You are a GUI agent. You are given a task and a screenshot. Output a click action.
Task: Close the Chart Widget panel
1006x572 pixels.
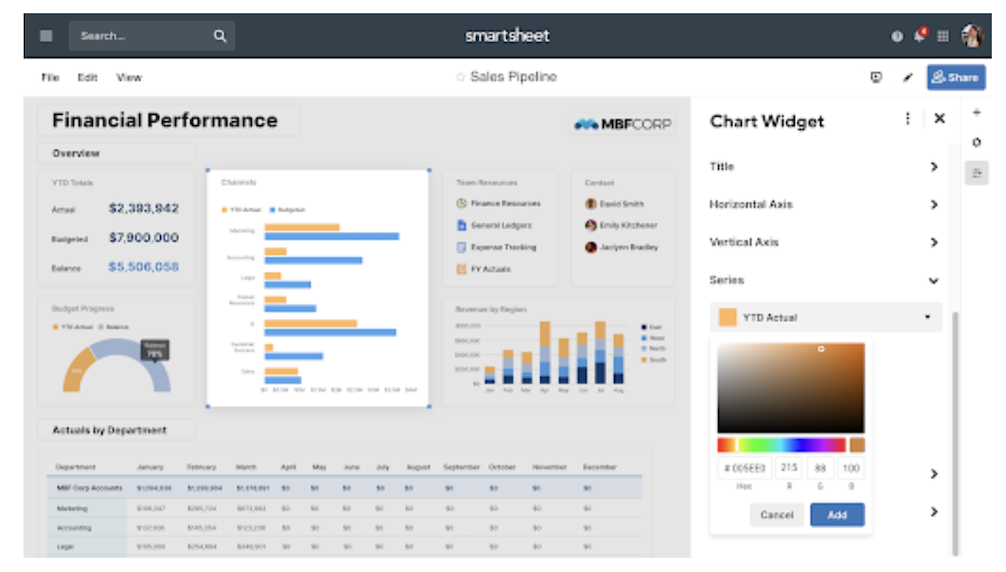939,119
